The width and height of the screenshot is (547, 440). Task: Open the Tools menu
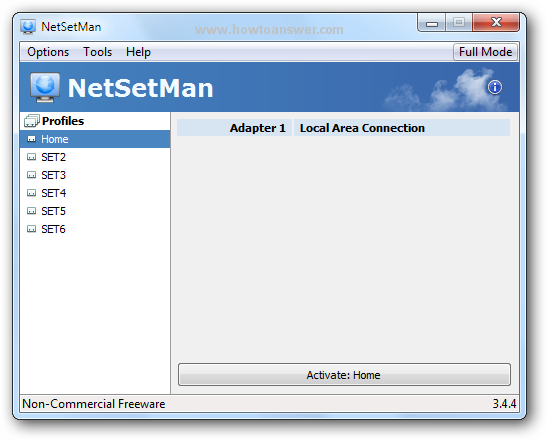[x=97, y=52]
